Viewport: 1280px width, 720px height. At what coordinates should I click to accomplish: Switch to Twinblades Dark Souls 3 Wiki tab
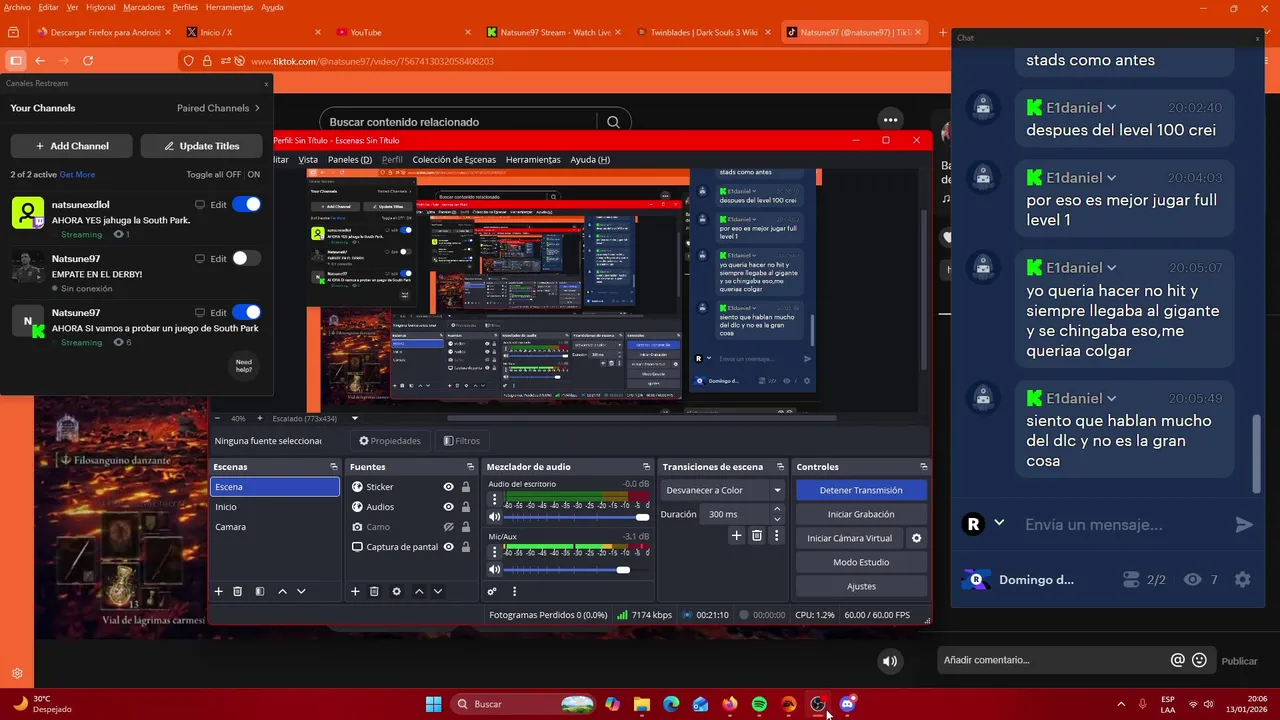point(703,32)
